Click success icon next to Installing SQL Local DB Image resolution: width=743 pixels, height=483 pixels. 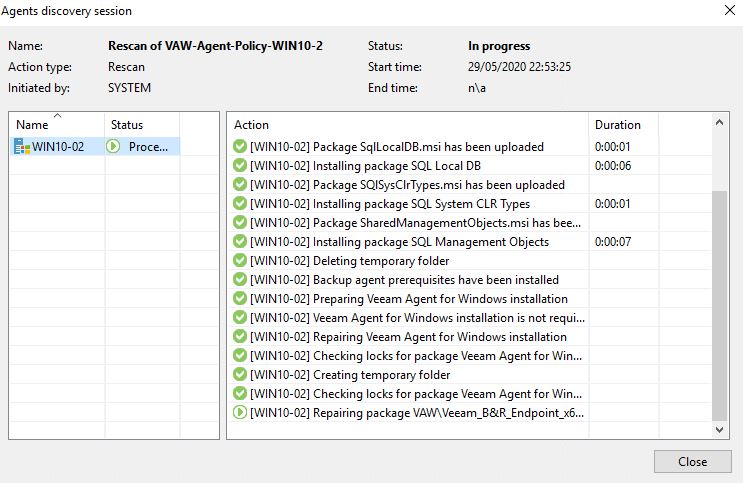tap(240, 165)
